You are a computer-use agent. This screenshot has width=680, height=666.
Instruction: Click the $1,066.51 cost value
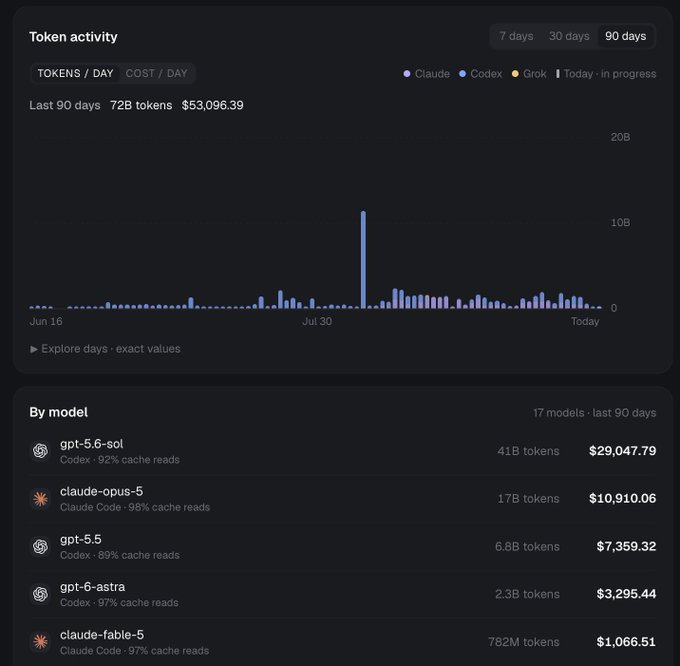click(626, 642)
